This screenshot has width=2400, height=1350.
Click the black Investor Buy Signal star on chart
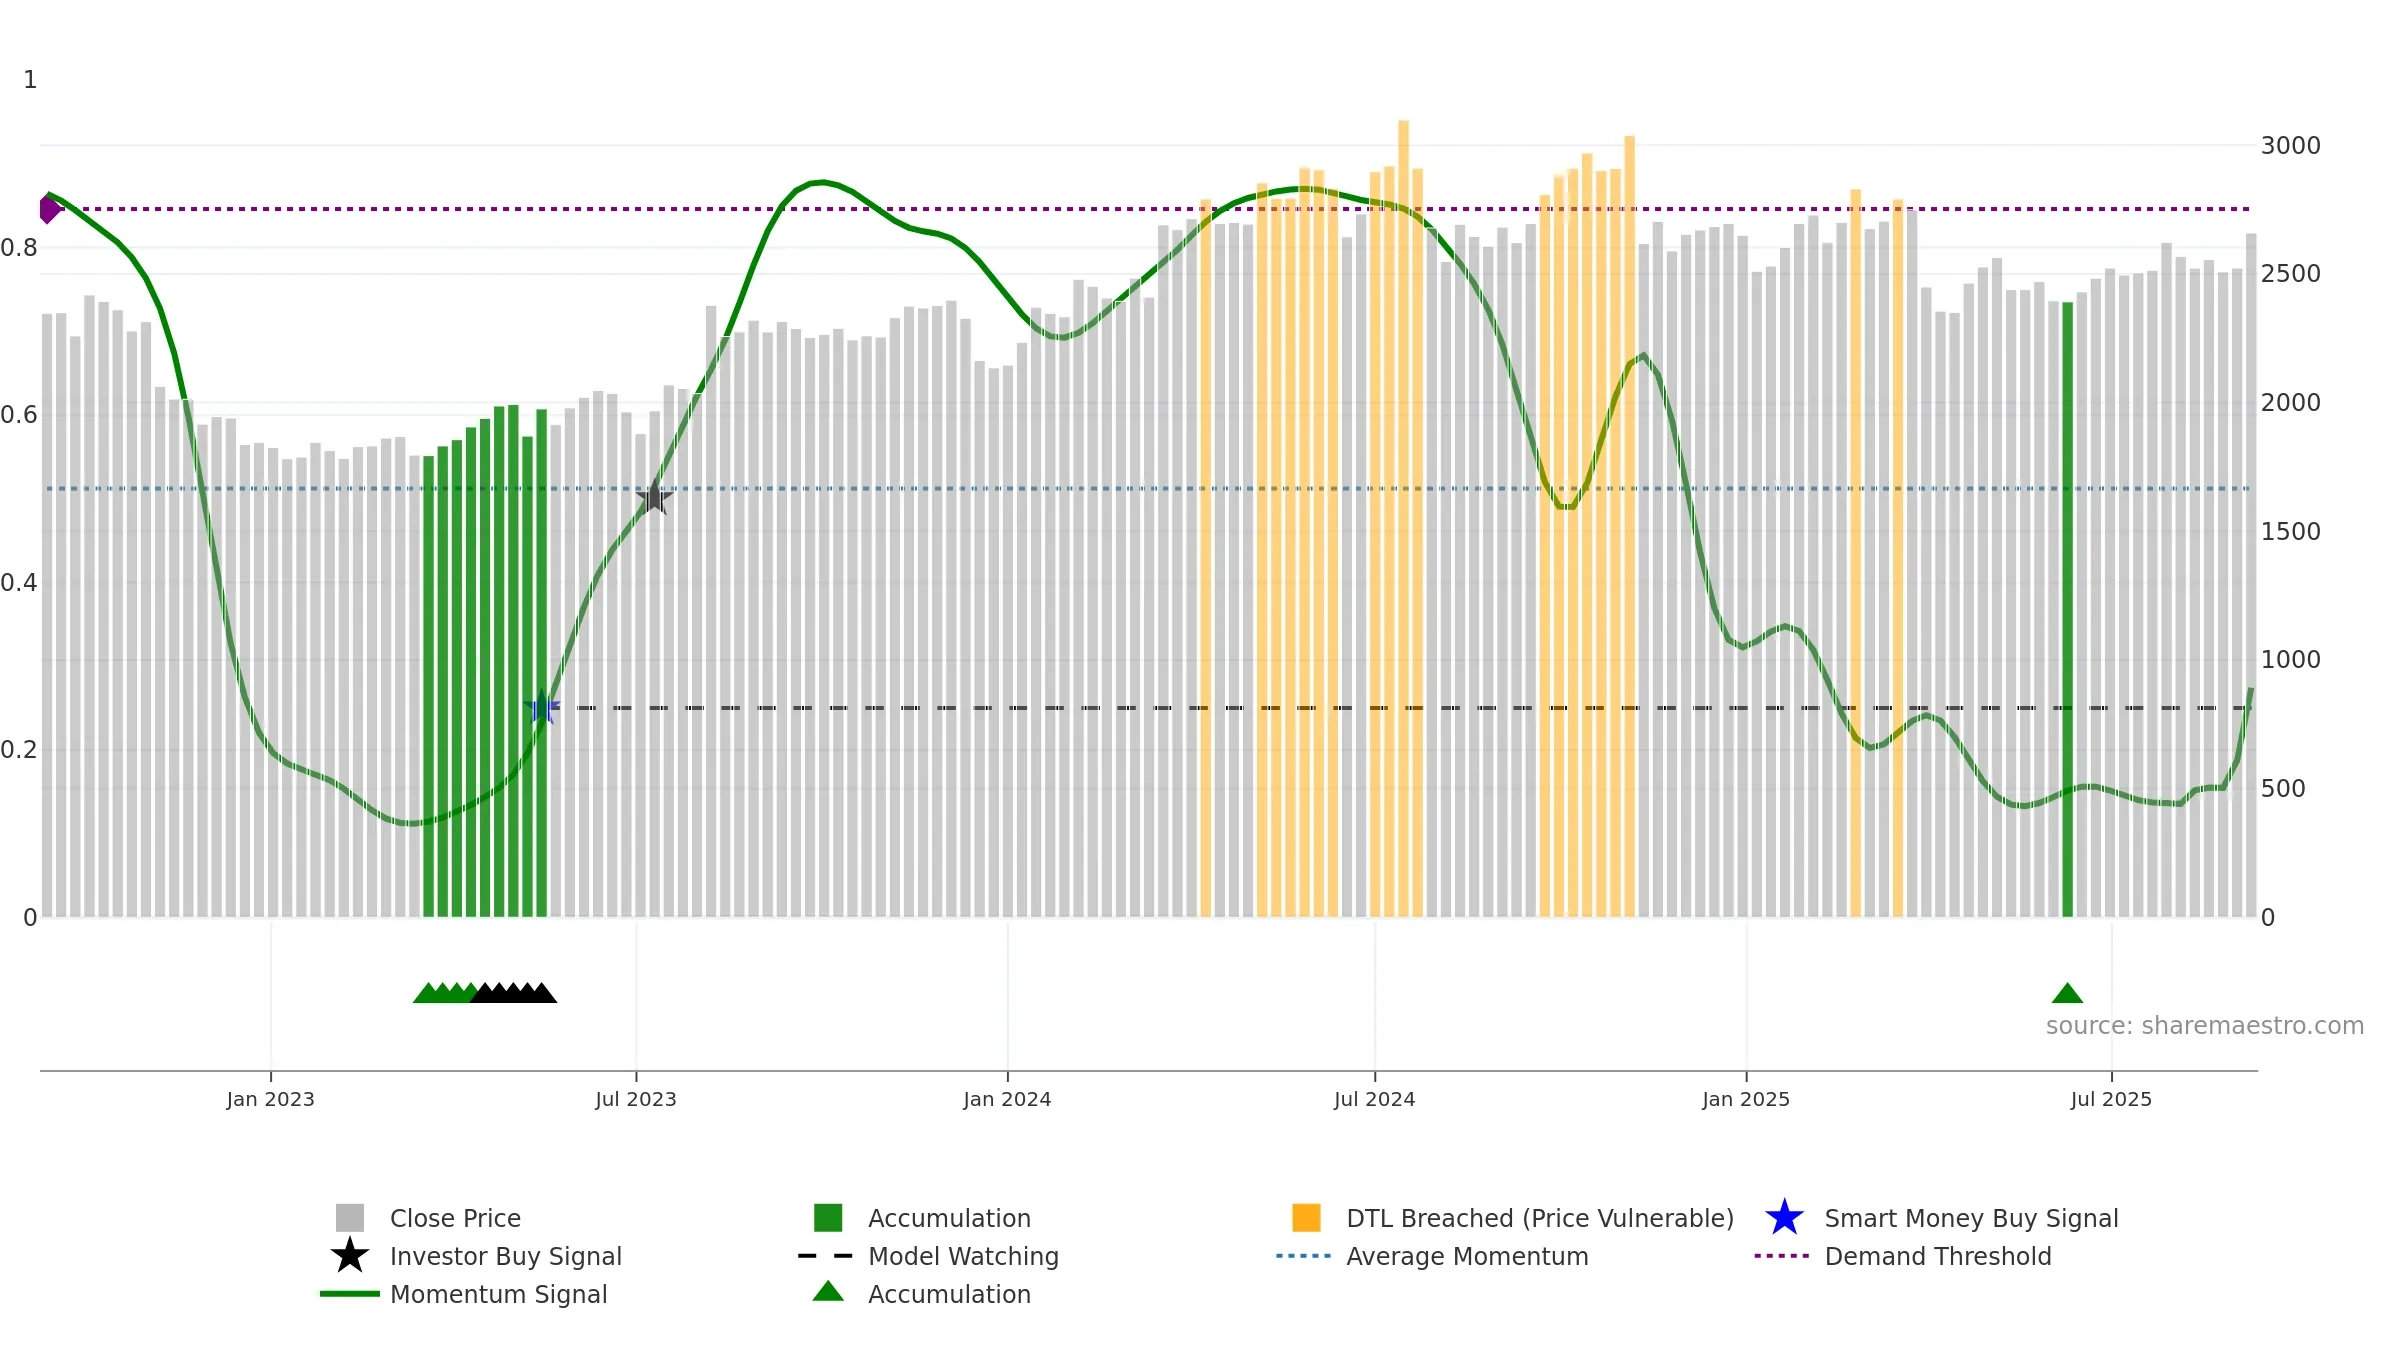654,497
